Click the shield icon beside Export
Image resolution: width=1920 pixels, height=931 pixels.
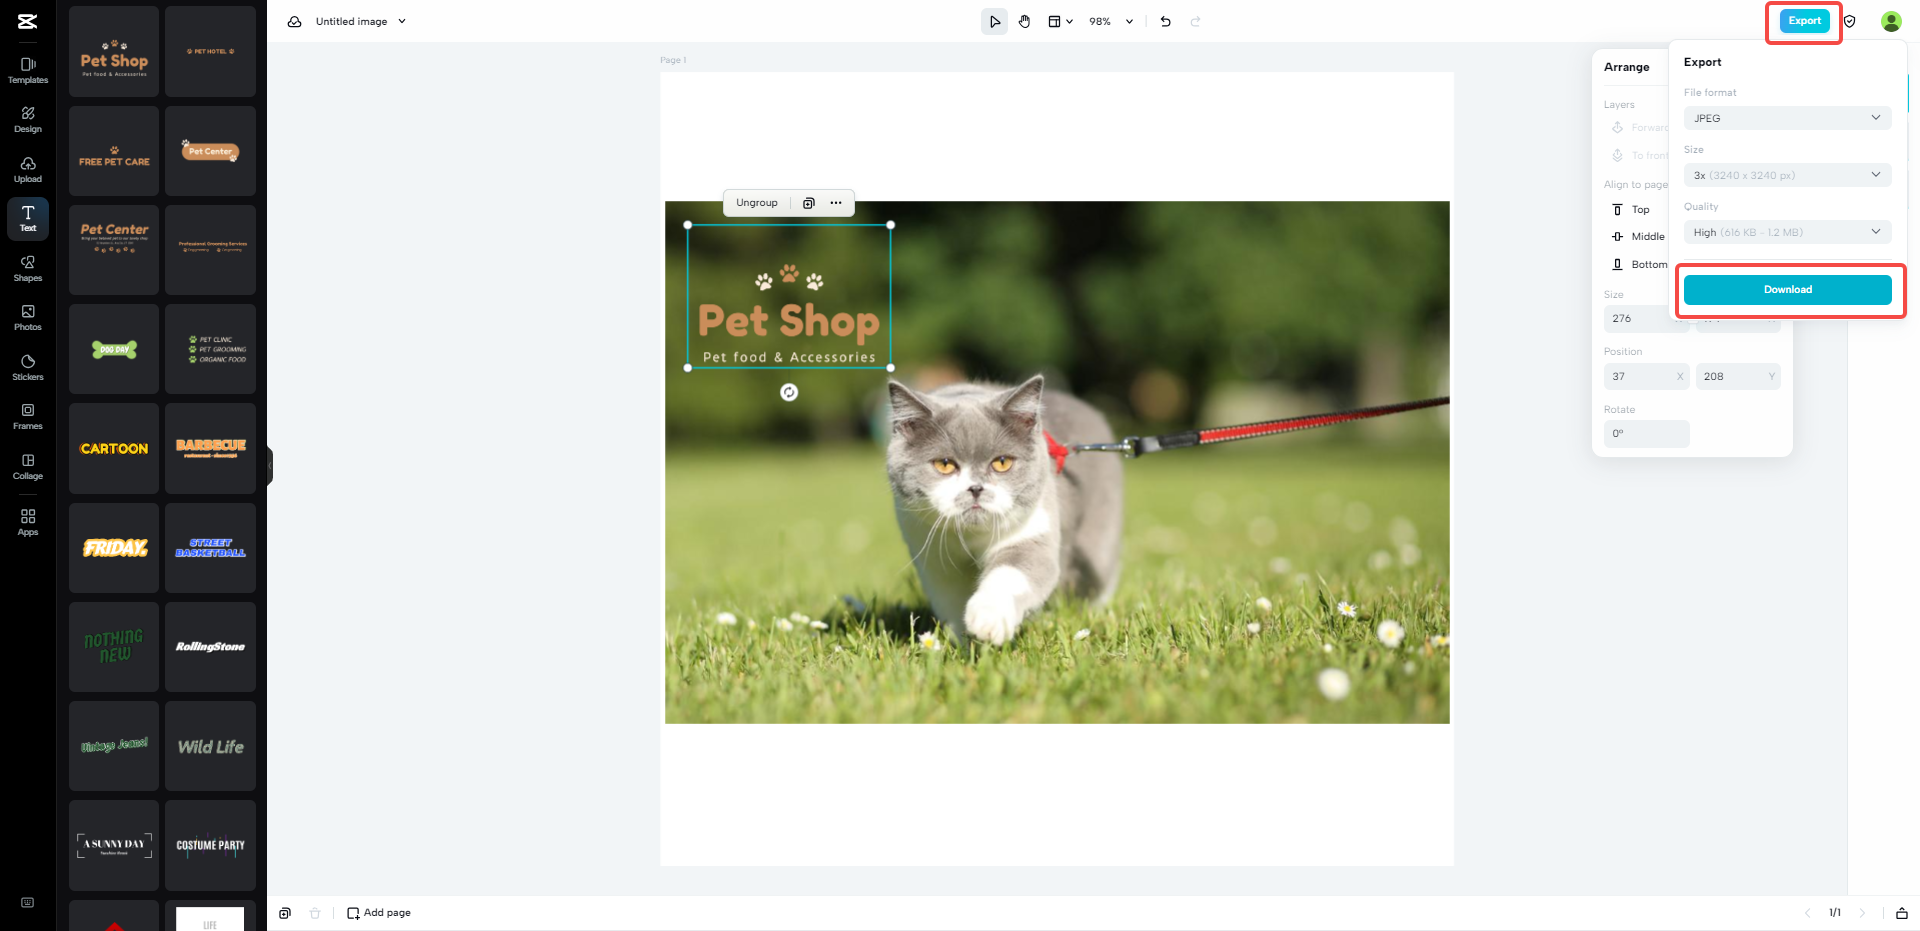point(1850,21)
